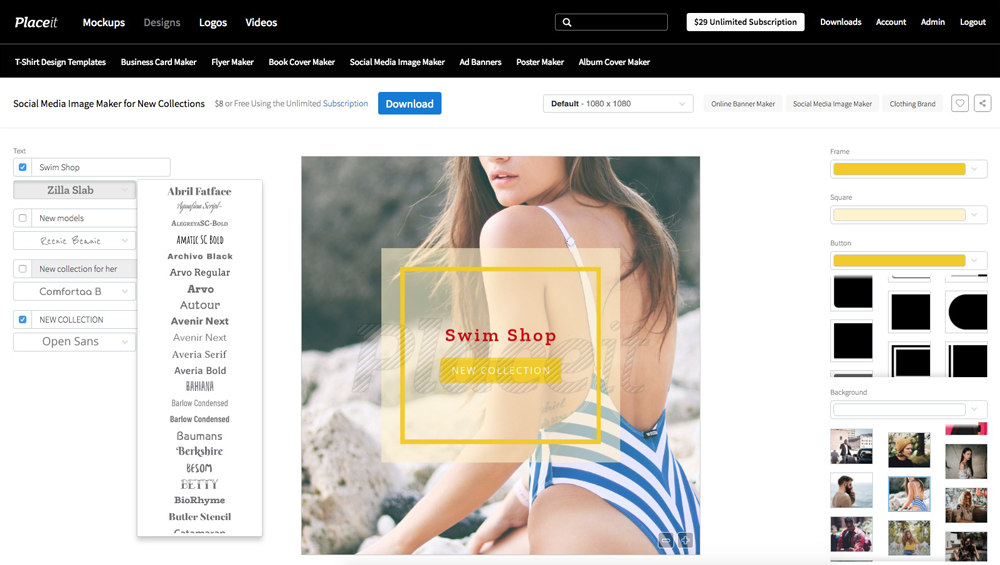Select the double-outlined square graphic
The height and width of the screenshot is (565, 1000).
pyautogui.click(x=910, y=361)
